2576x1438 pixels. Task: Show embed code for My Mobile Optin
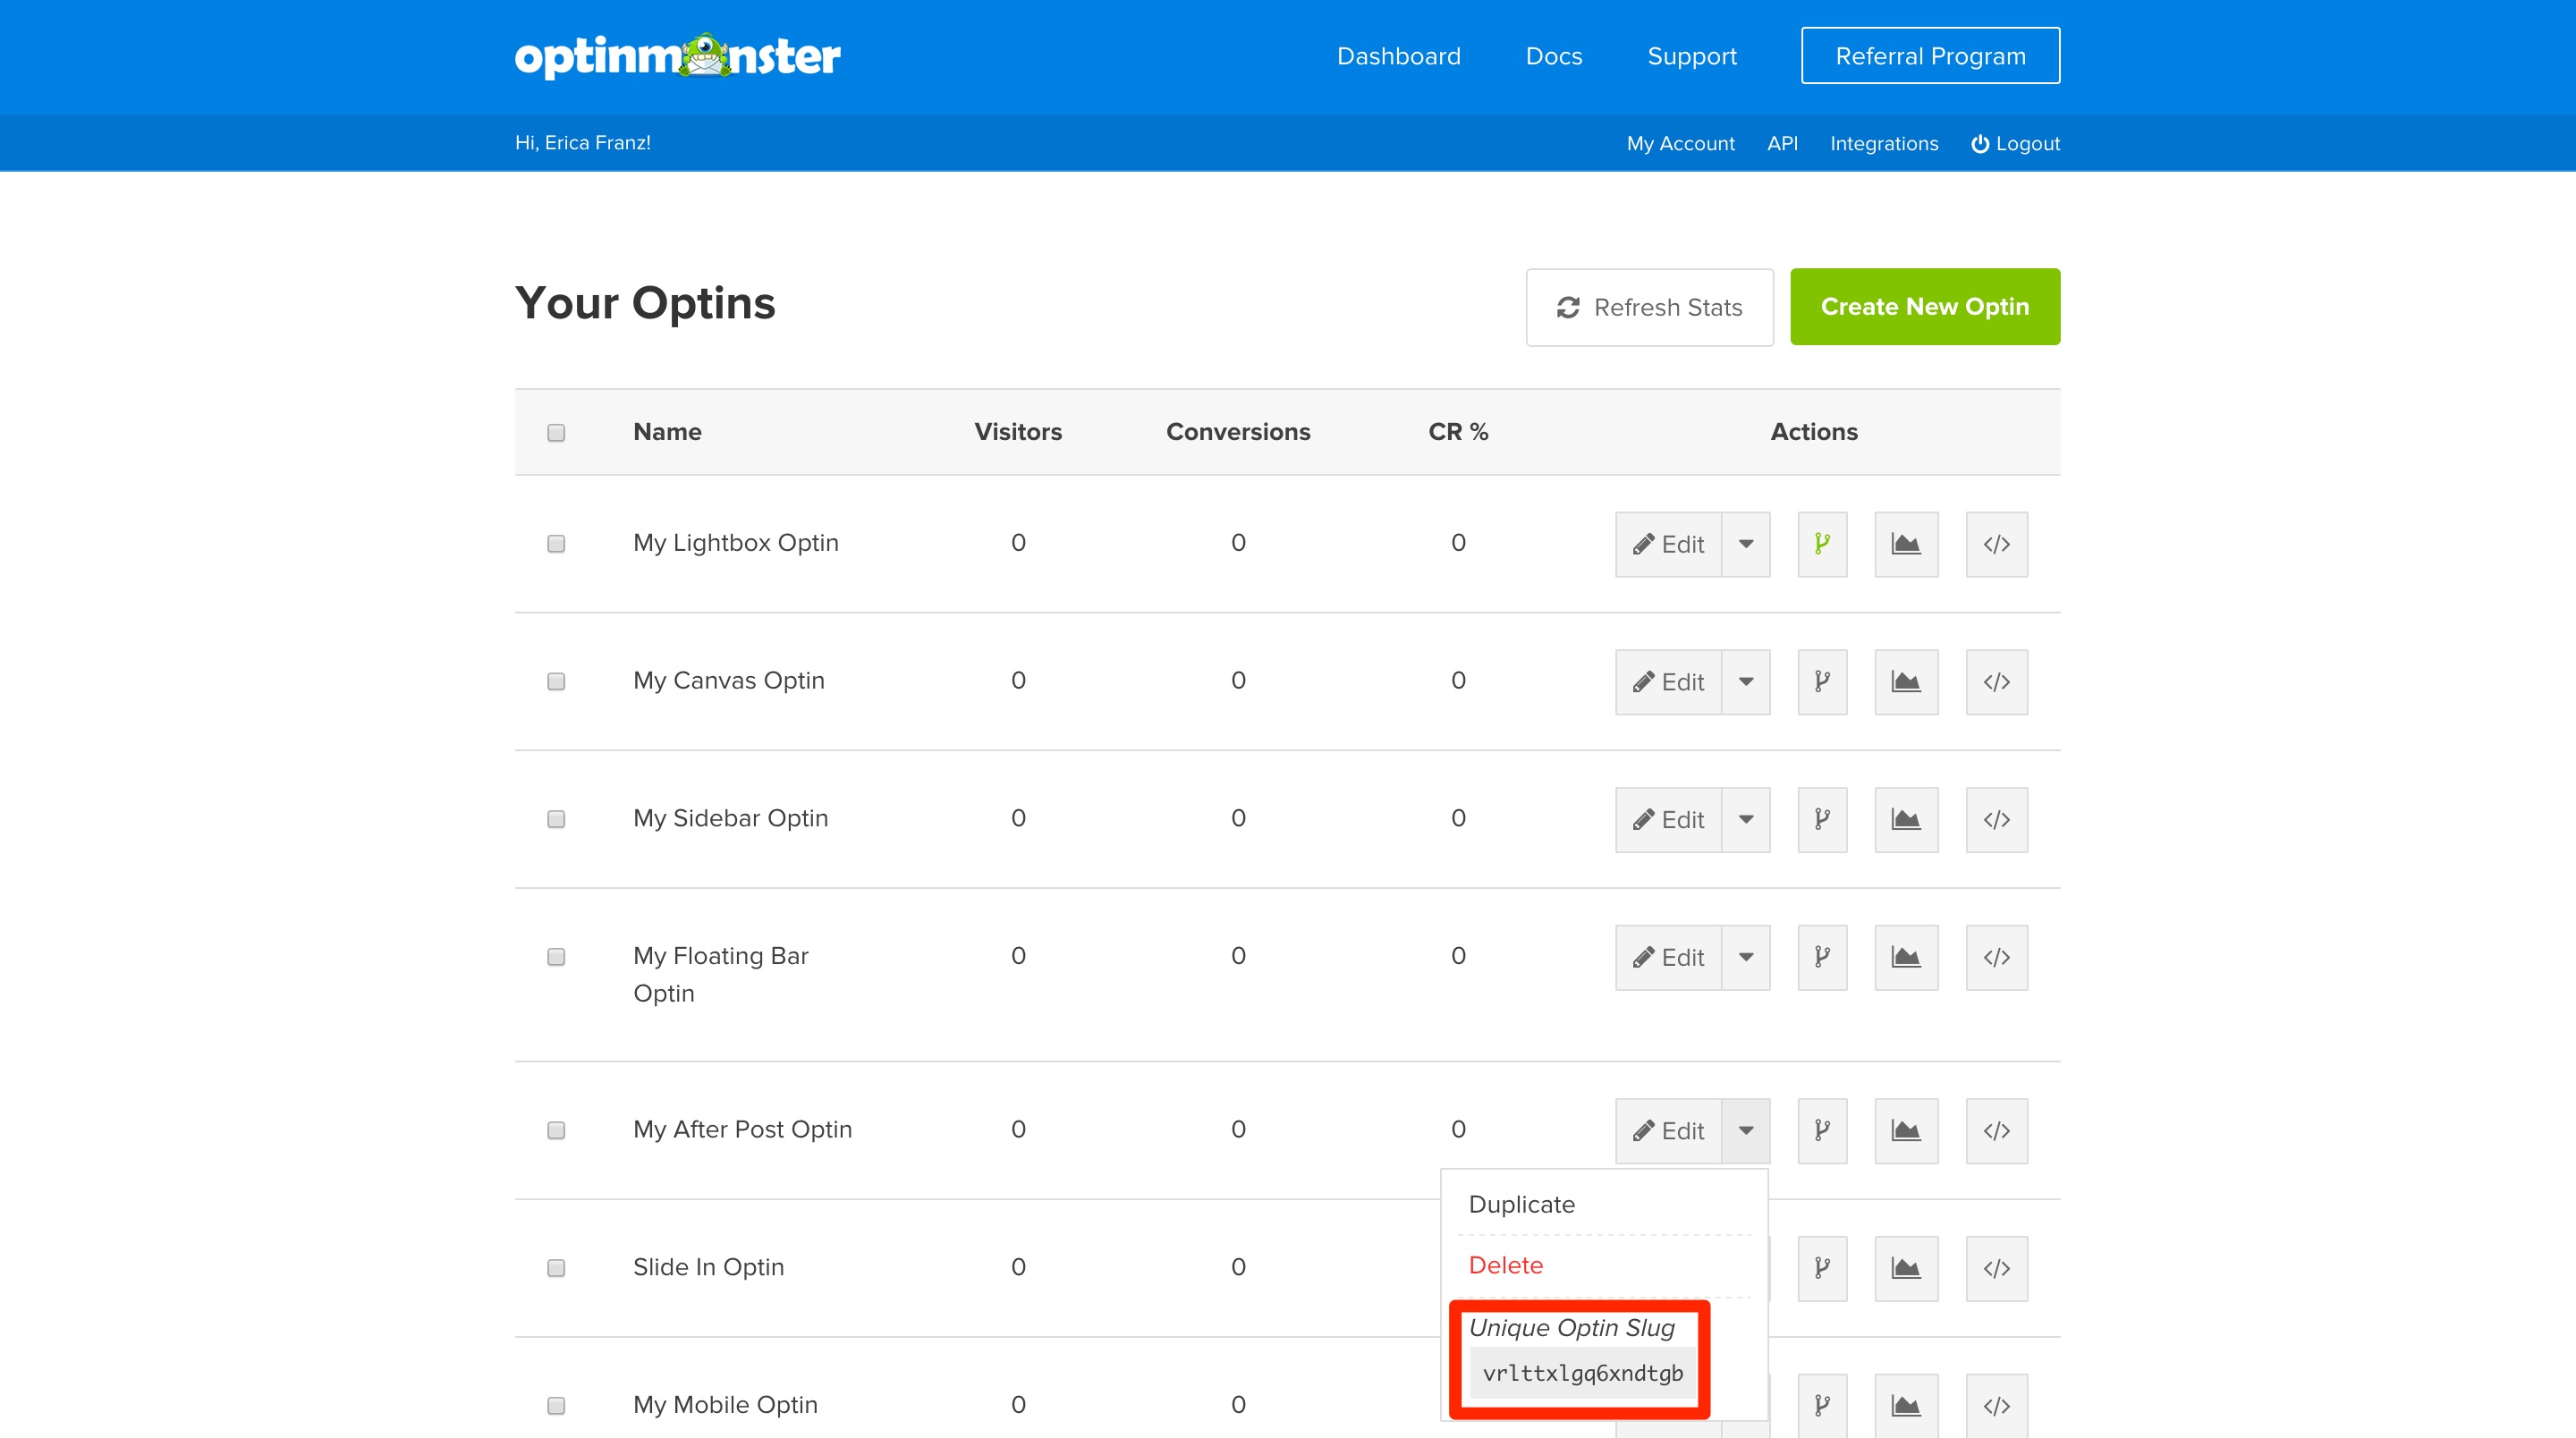[1996, 1406]
